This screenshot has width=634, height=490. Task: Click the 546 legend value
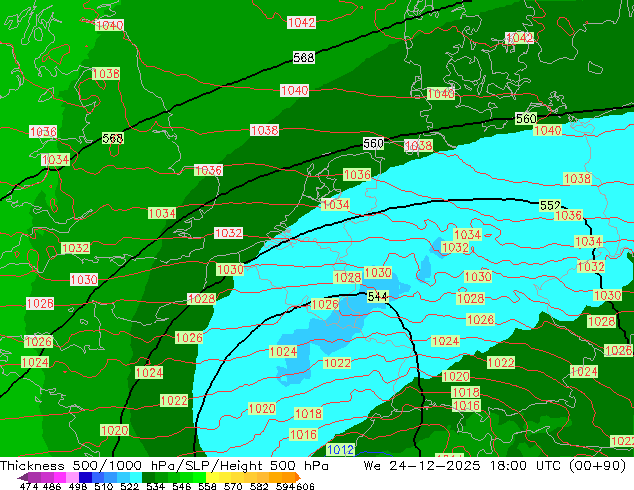(x=181, y=486)
